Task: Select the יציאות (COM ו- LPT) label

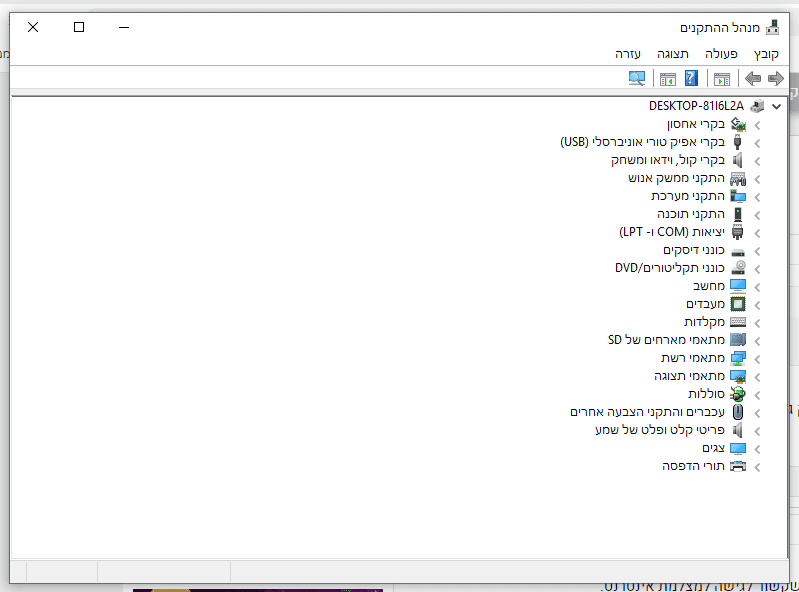Action: [x=672, y=232]
